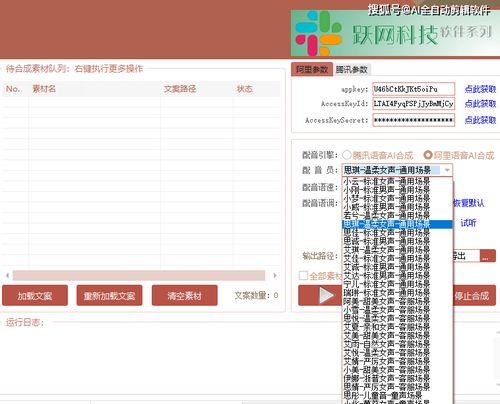Choose 小刚-标准男声 from voice list
This screenshot has width=500, height=404.
[397, 190]
